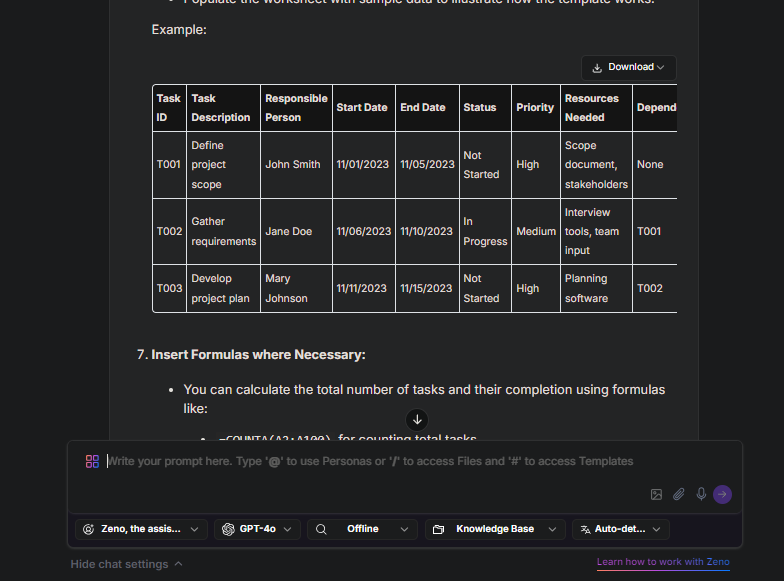The image size is (784, 581).
Task: Click the John Smith cell
Action: (x=296, y=164)
